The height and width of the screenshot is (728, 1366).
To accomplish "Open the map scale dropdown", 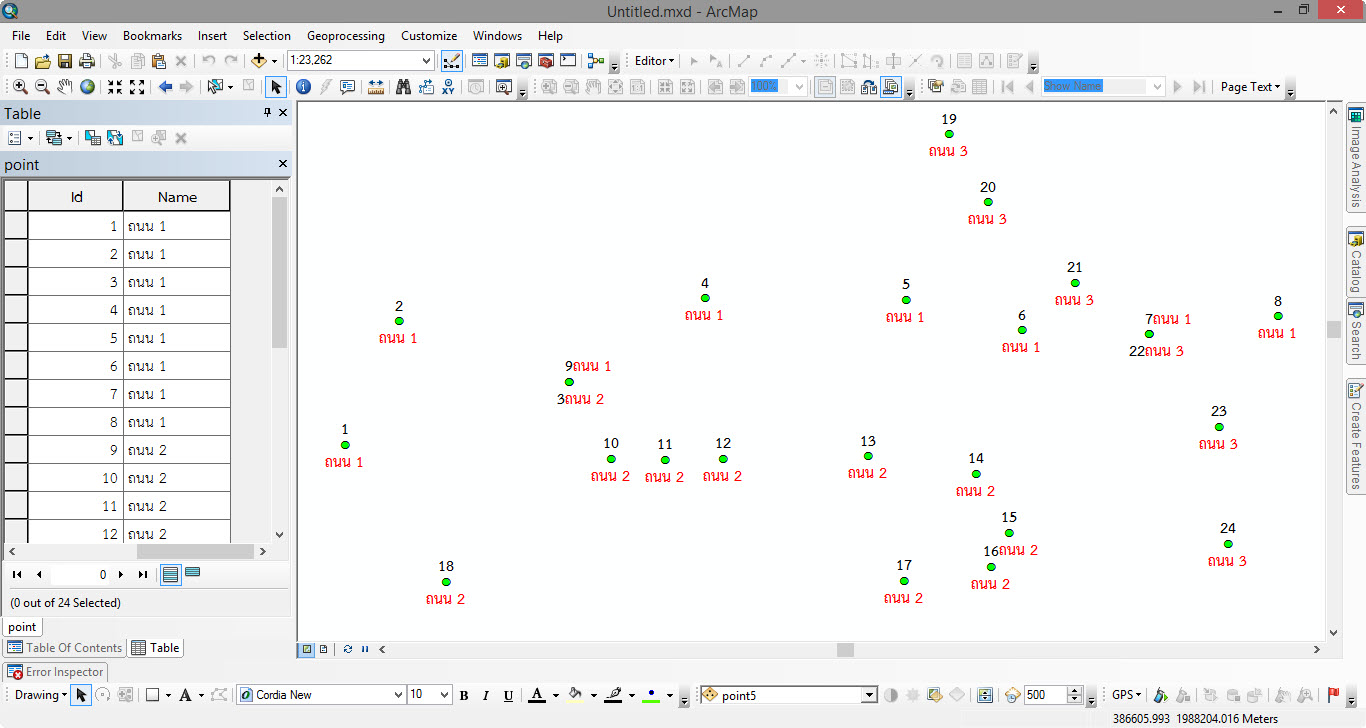I will tap(427, 61).
